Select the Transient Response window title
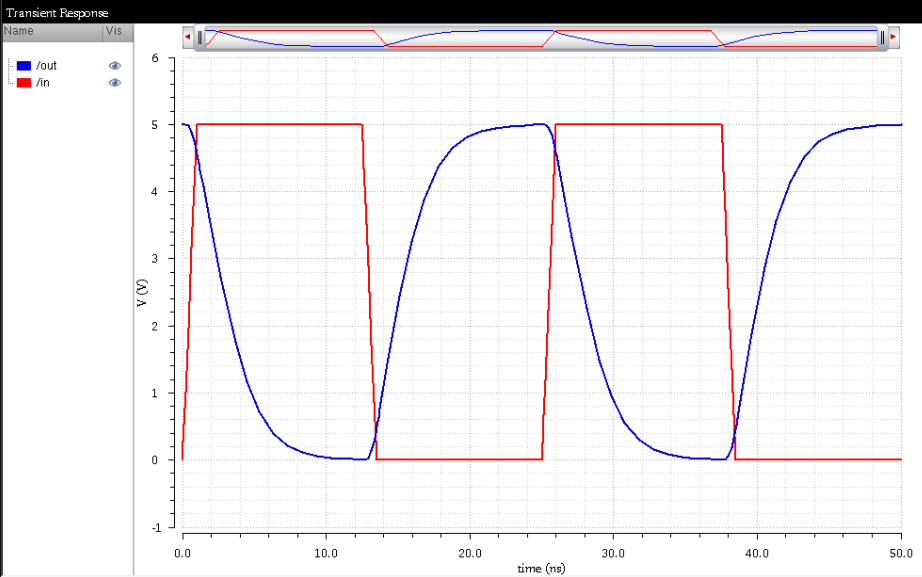Image resolution: width=922 pixels, height=577 pixels. pos(57,11)
